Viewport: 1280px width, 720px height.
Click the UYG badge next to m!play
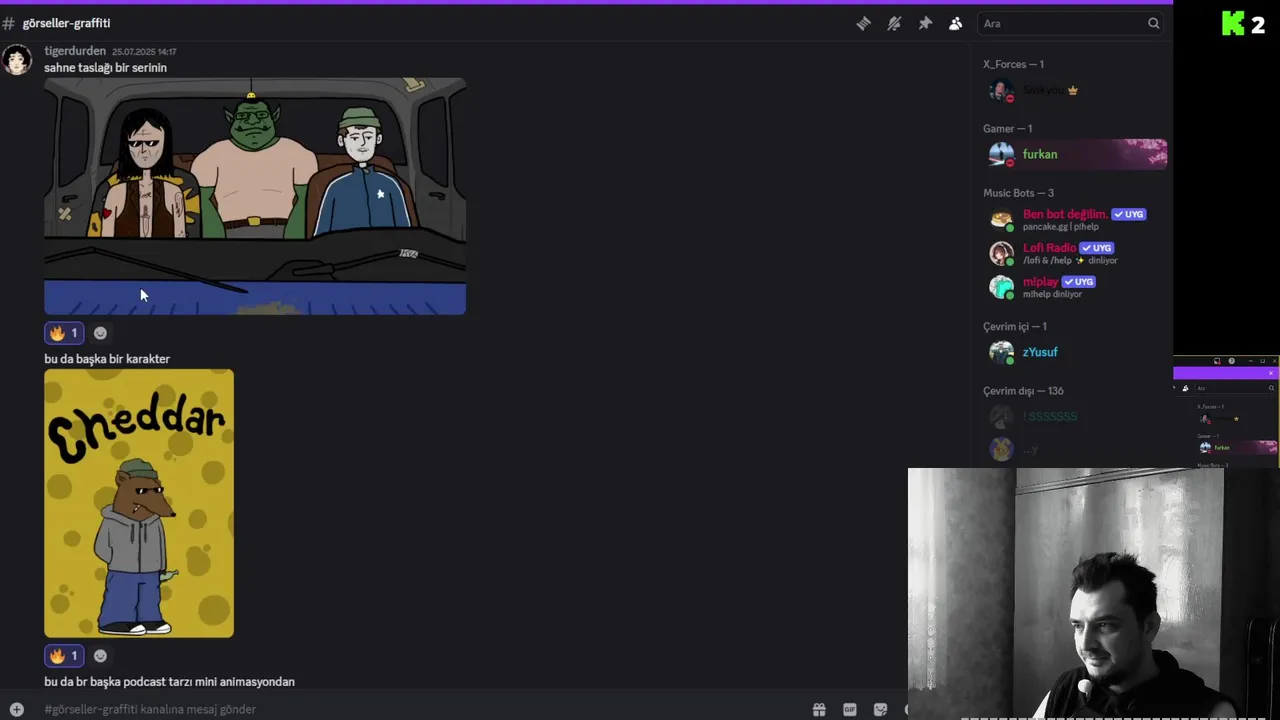[1079, 282]
